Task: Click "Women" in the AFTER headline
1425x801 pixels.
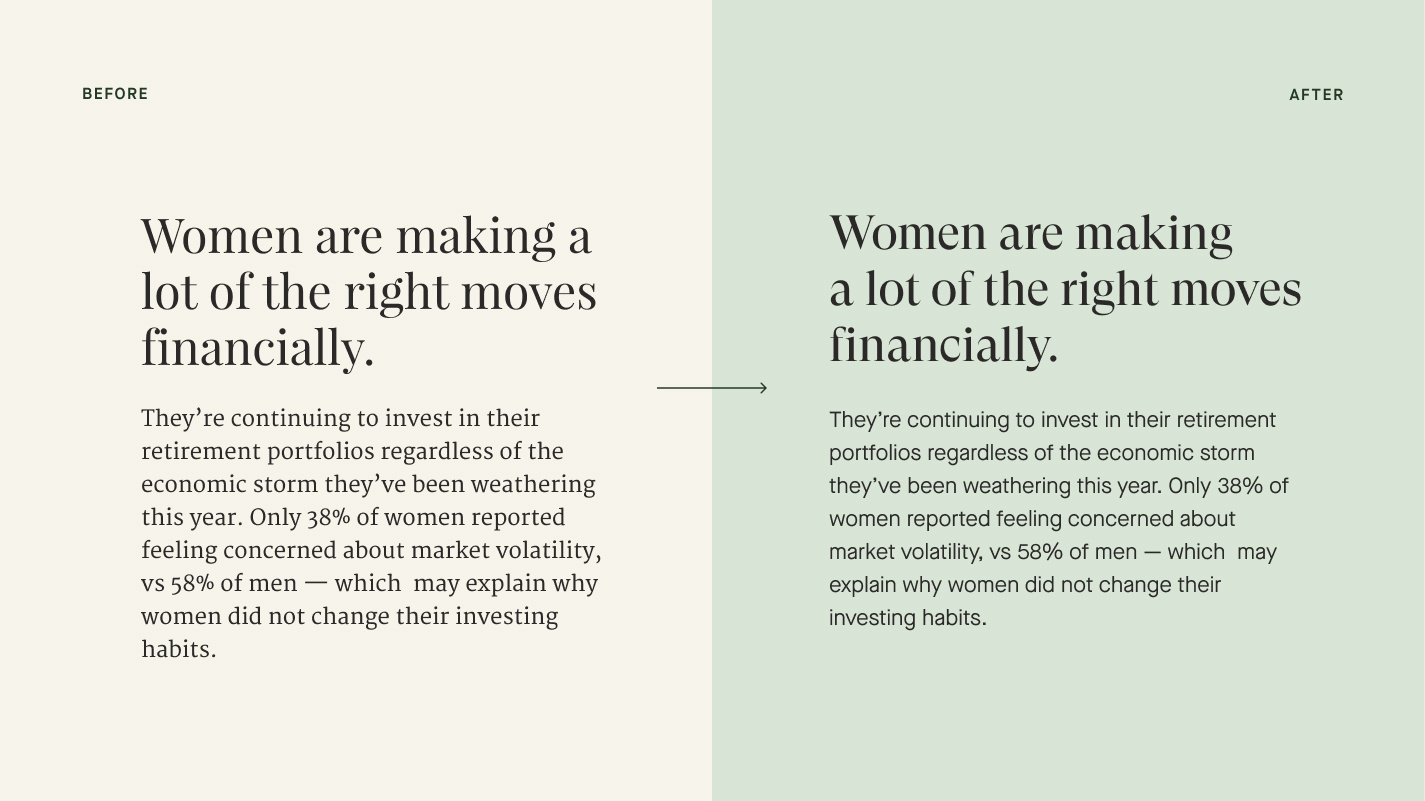Action: click(x=908, y=233)
